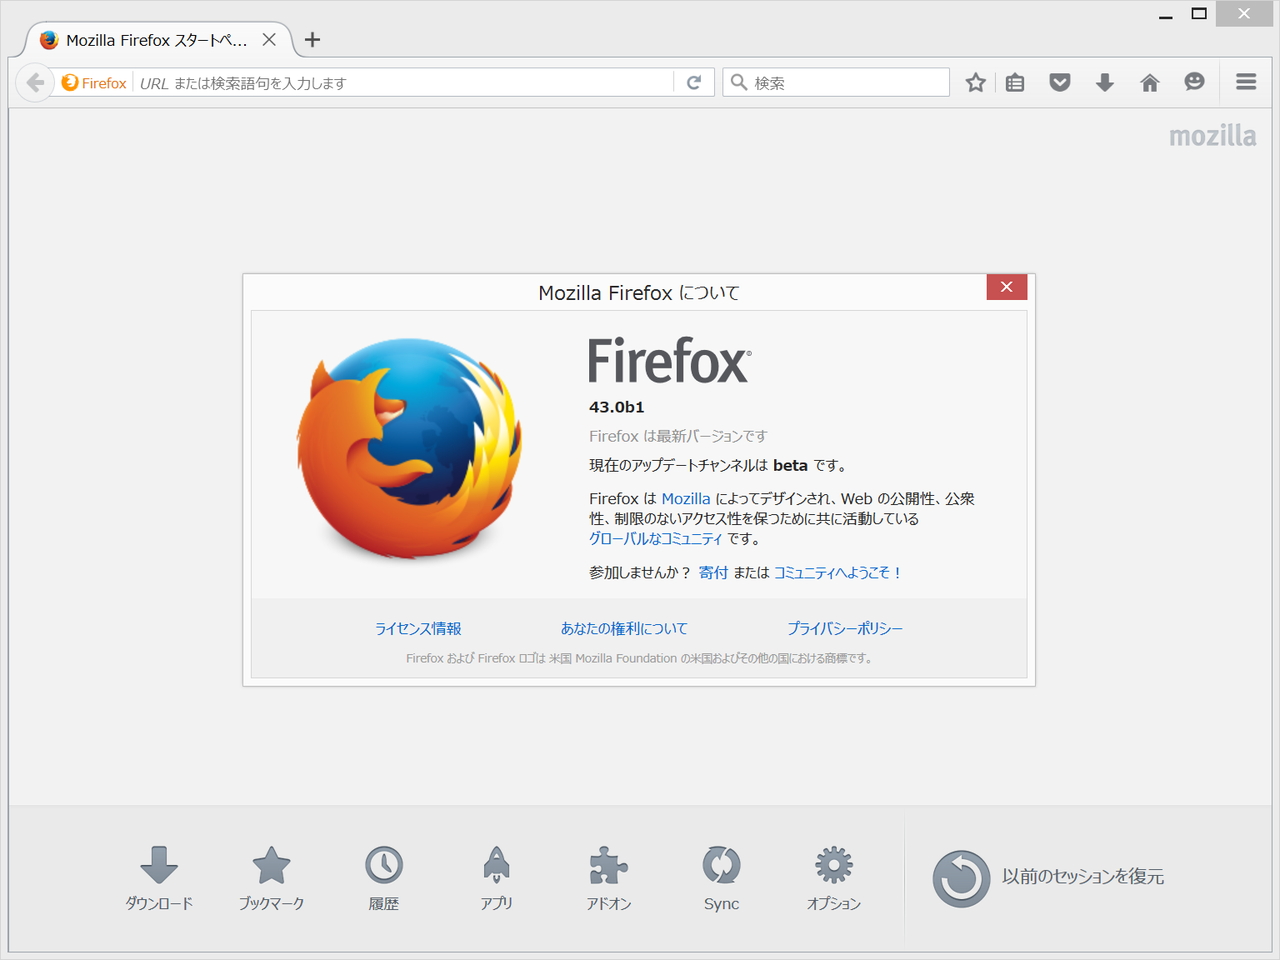Open ブックマーク from the start page icons

click(271, 878)
